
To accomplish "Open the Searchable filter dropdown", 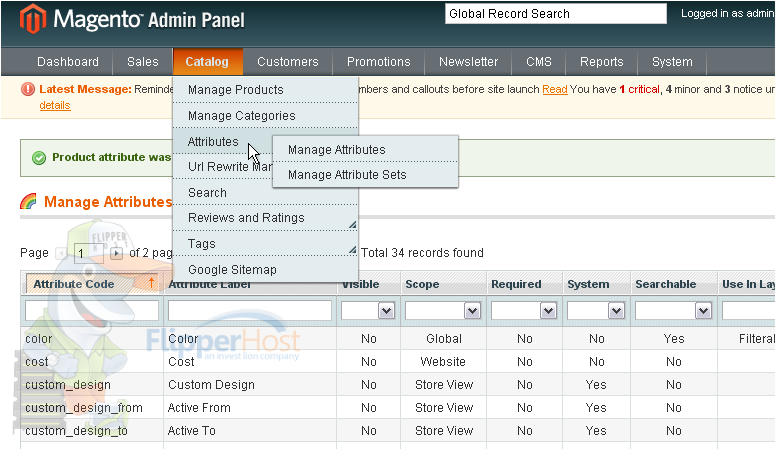I will [703, 311].
